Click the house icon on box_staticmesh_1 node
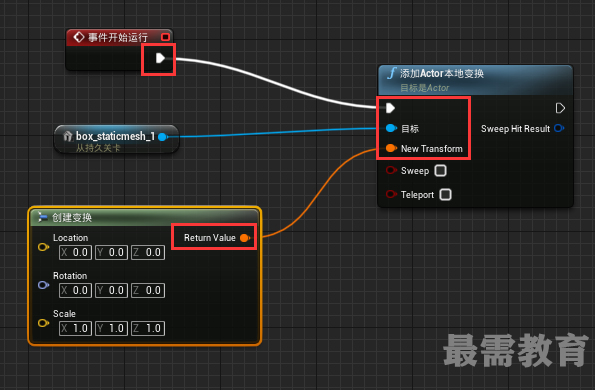Viewport: 595px width, 390px height. click(x=68, y=136)
